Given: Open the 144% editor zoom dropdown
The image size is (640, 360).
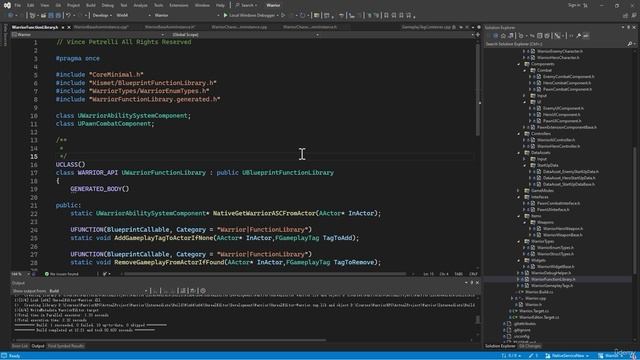Looking at the screenshot, I should (x=20, y=274).
